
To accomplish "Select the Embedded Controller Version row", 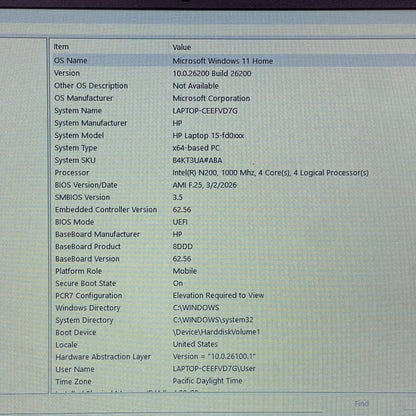I will point(233,210).
